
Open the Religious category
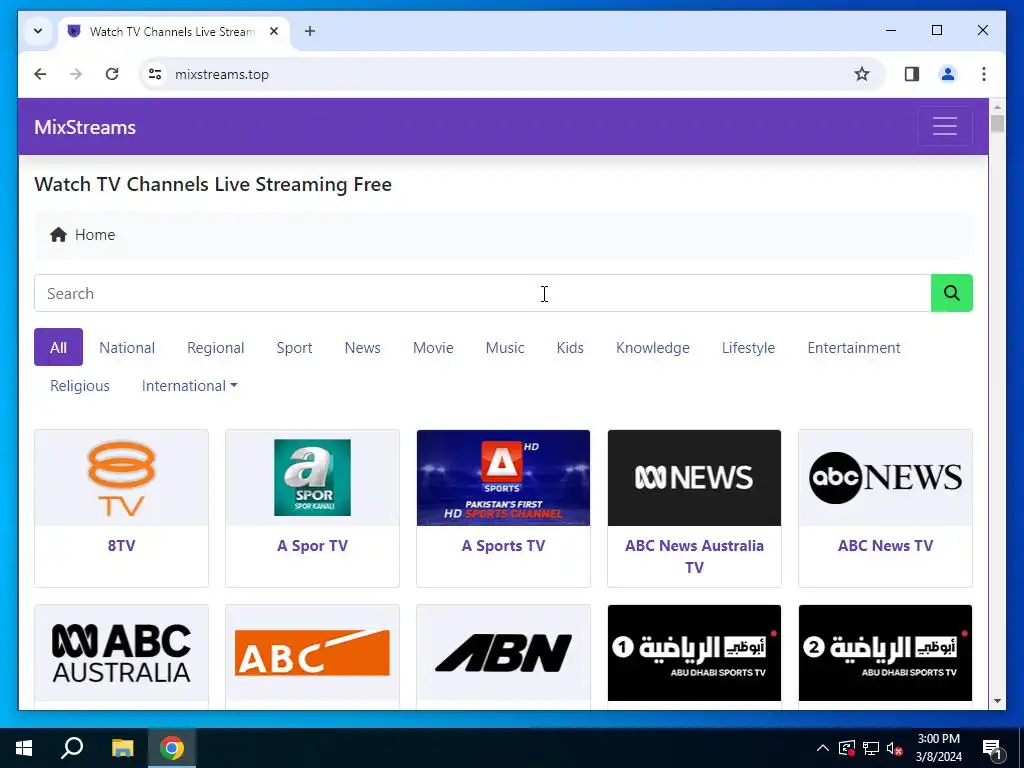coord(80,386)
